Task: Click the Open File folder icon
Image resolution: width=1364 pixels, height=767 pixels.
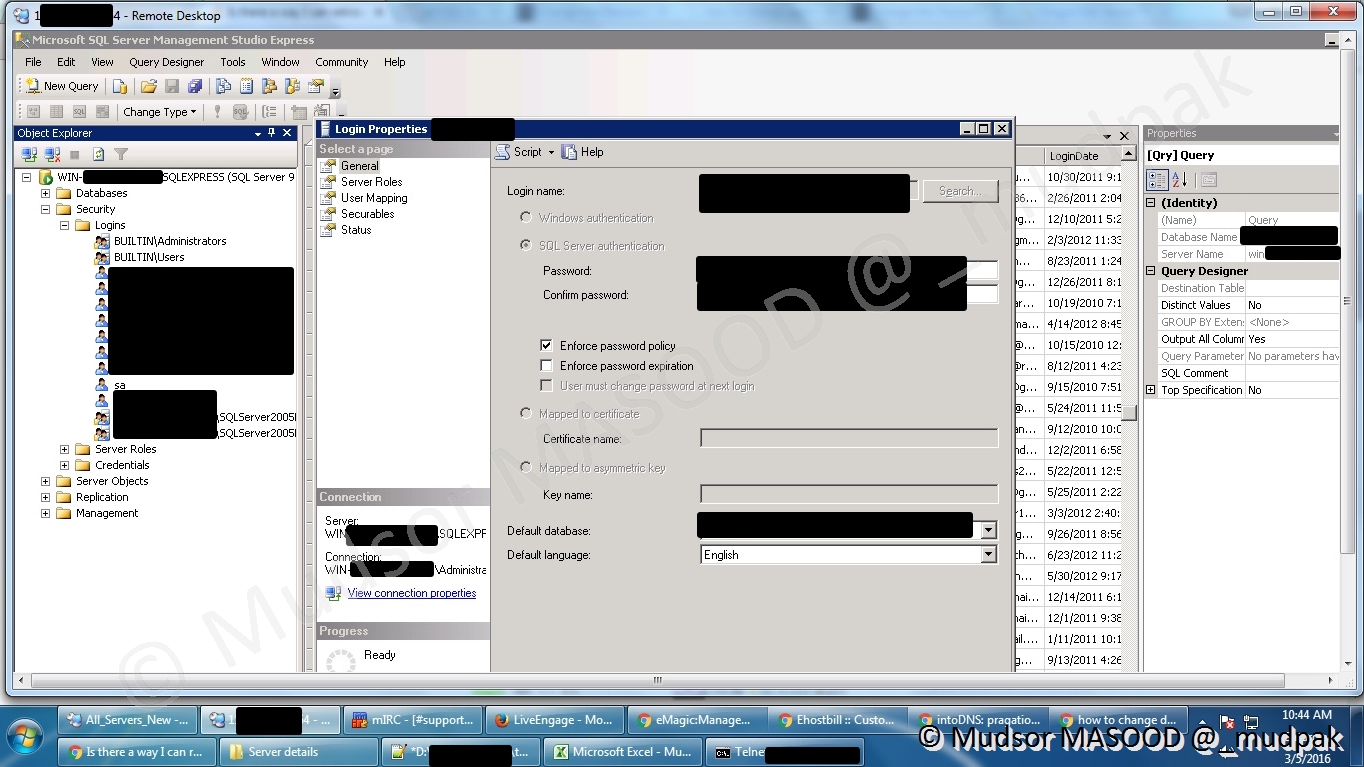Action: (x=148, y=86)
